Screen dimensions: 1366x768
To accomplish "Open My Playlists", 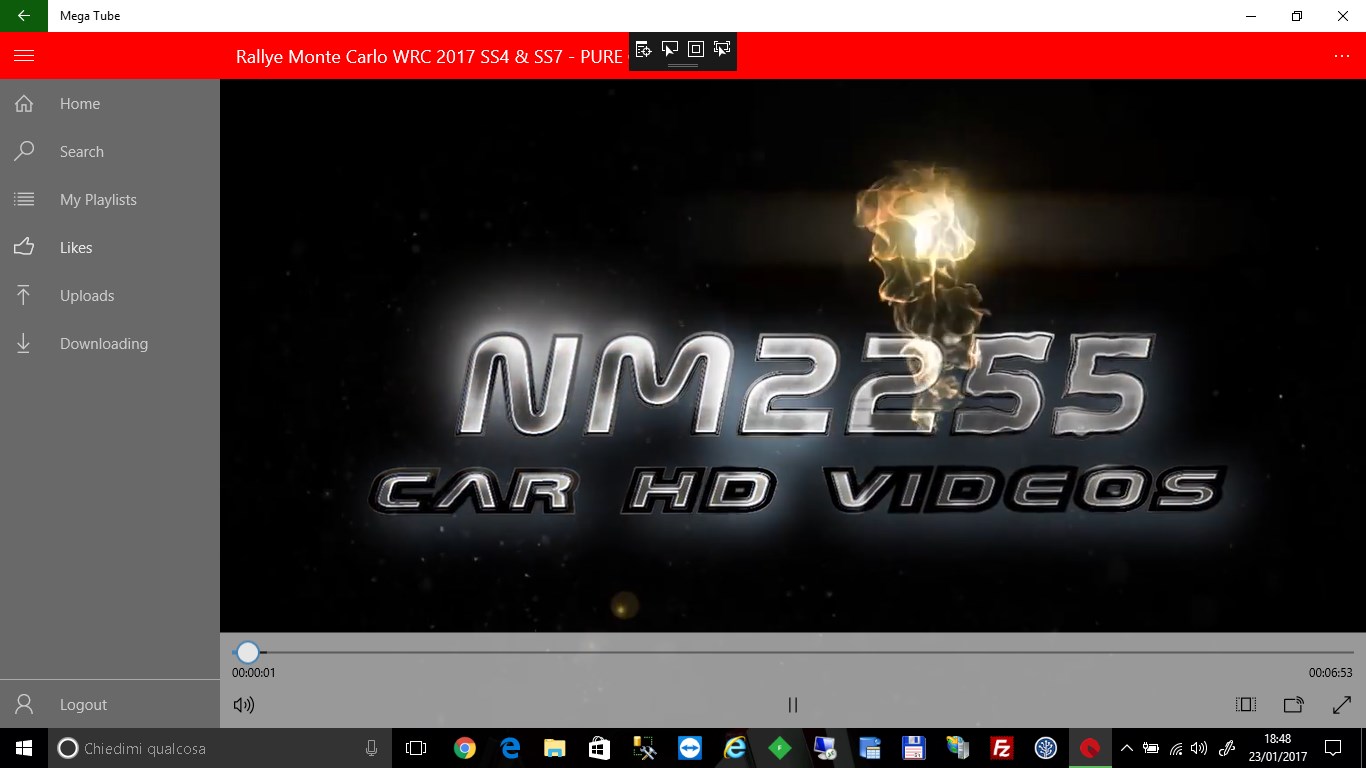I will [x=110, y=200].
